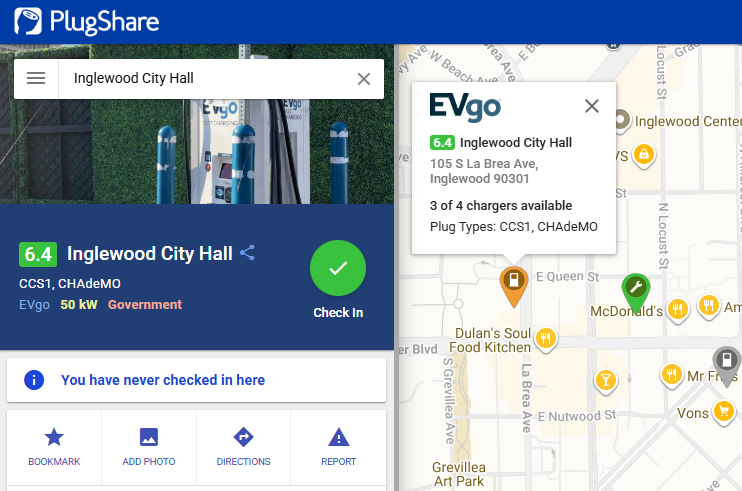Close the EVgo map popup
The image size is (742, 491).
[x=592, y=106]
